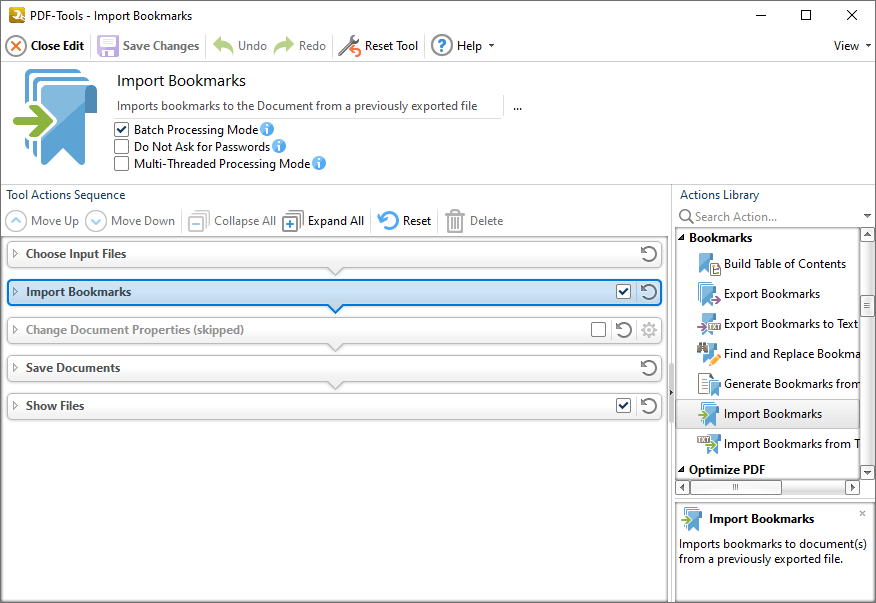Click the Redo arrow icon
This screenshot has width=876, height=603.
(284, 46)
